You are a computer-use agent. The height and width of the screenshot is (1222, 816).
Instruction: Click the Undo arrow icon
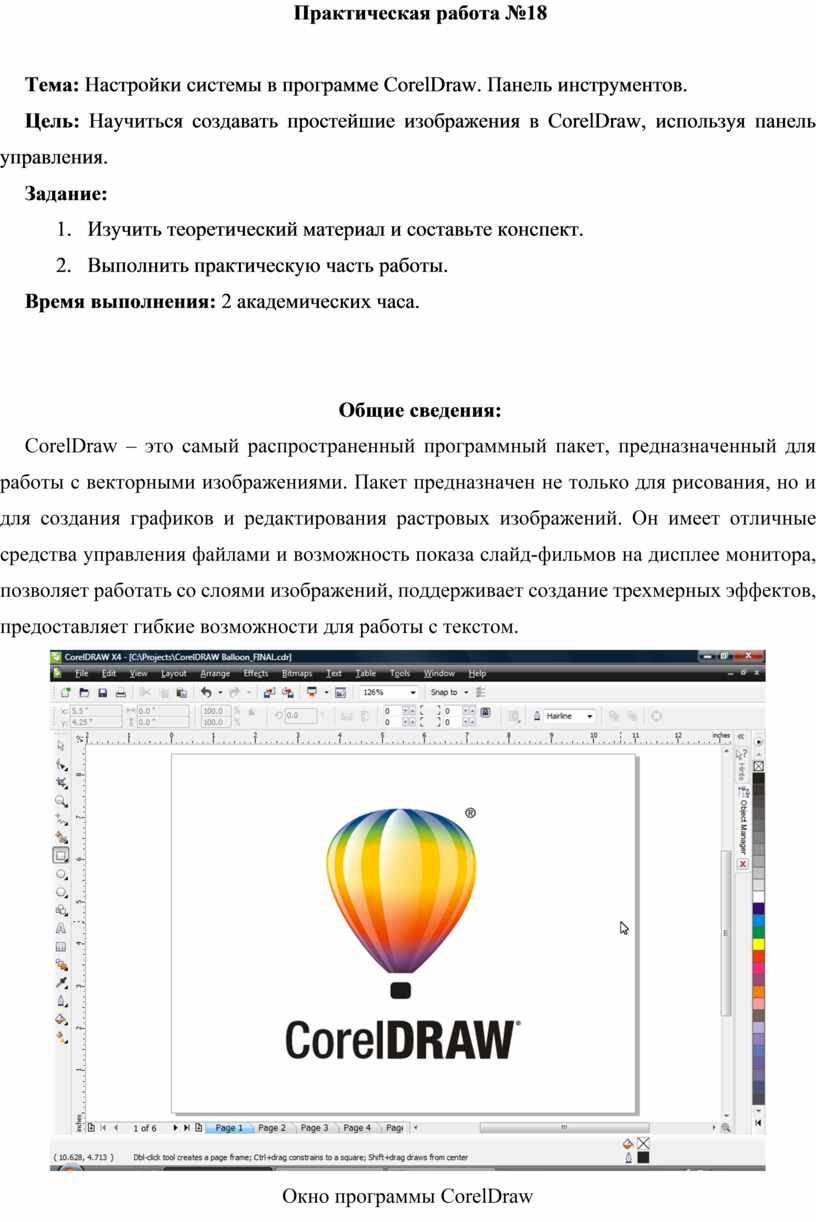(x=207, y=692)
